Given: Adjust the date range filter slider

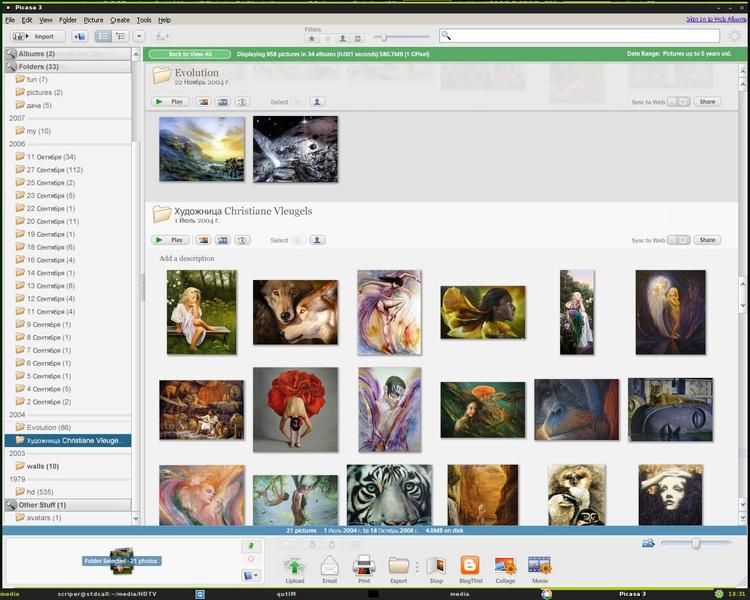Looking at the screenshot, I should click(x=383, y=37).
